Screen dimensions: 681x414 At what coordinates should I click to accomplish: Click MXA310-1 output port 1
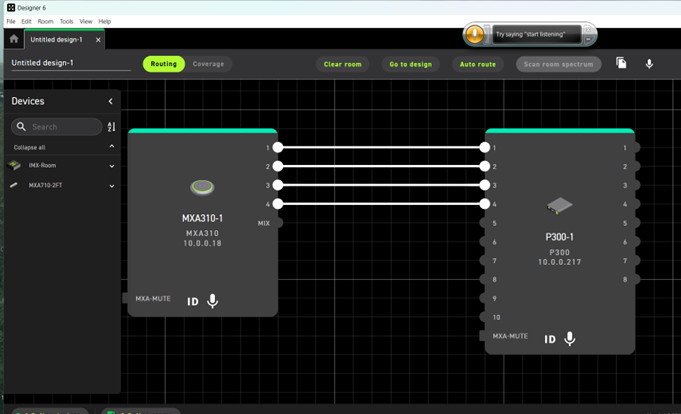point(278,148)
